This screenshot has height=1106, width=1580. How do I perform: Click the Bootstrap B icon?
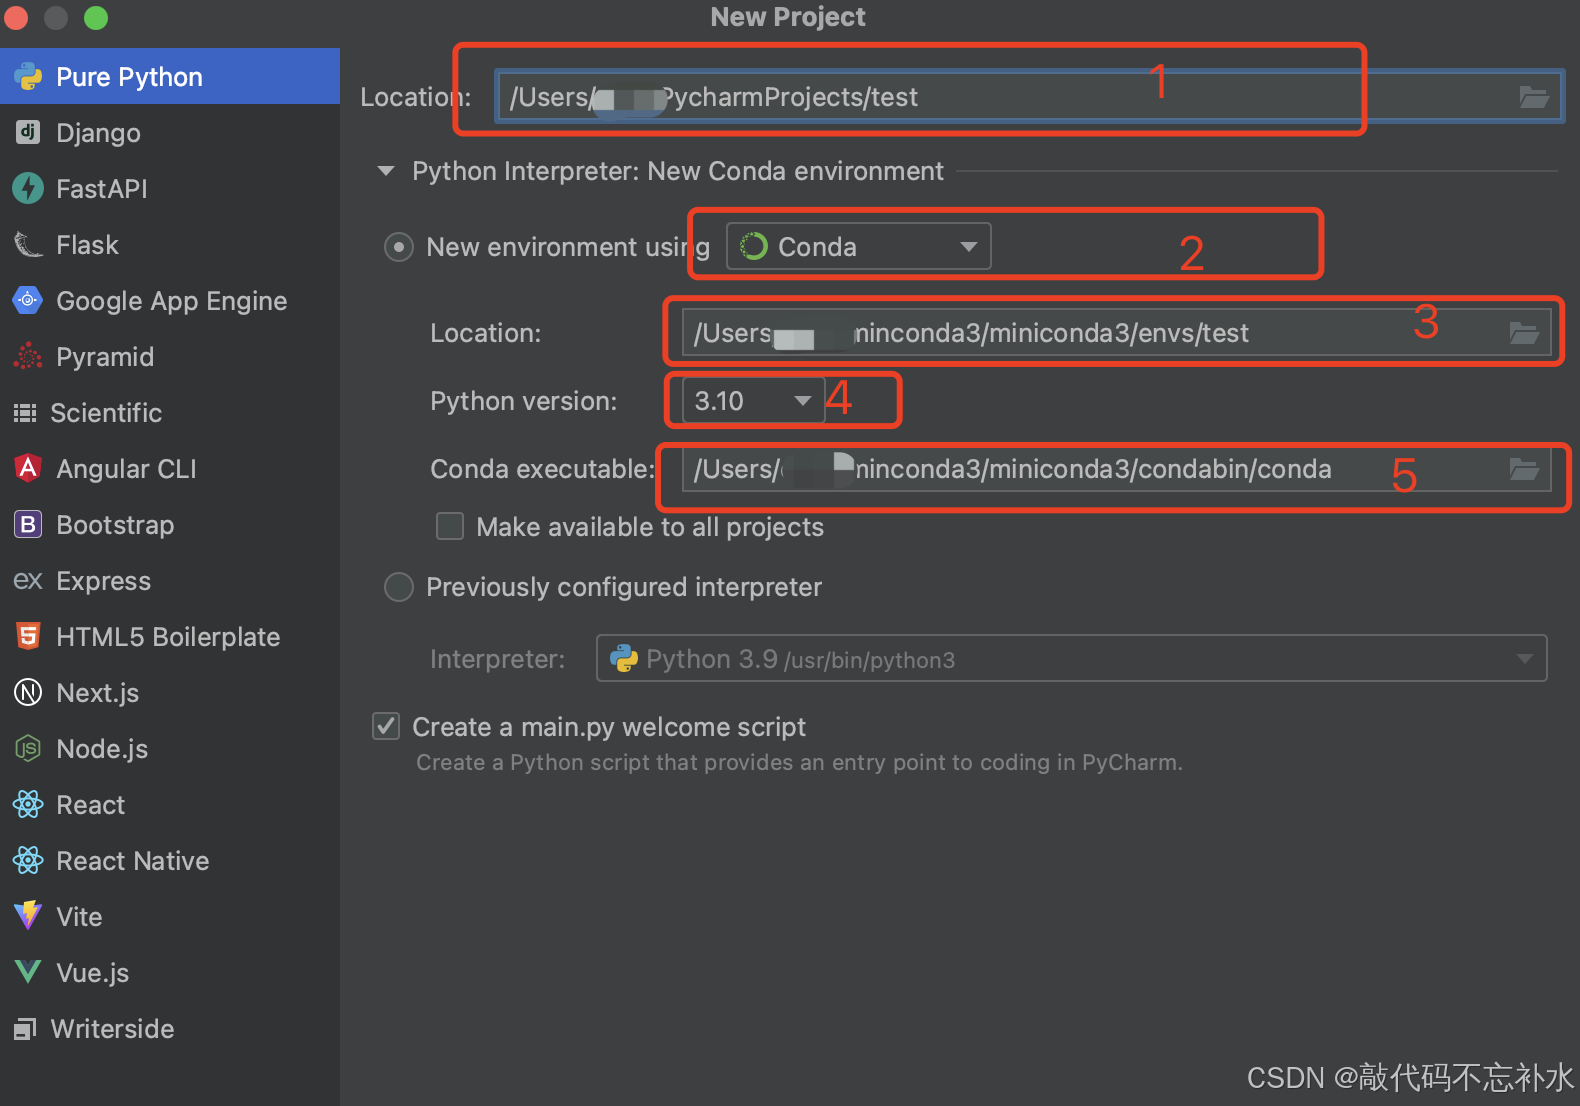[28, 524]
